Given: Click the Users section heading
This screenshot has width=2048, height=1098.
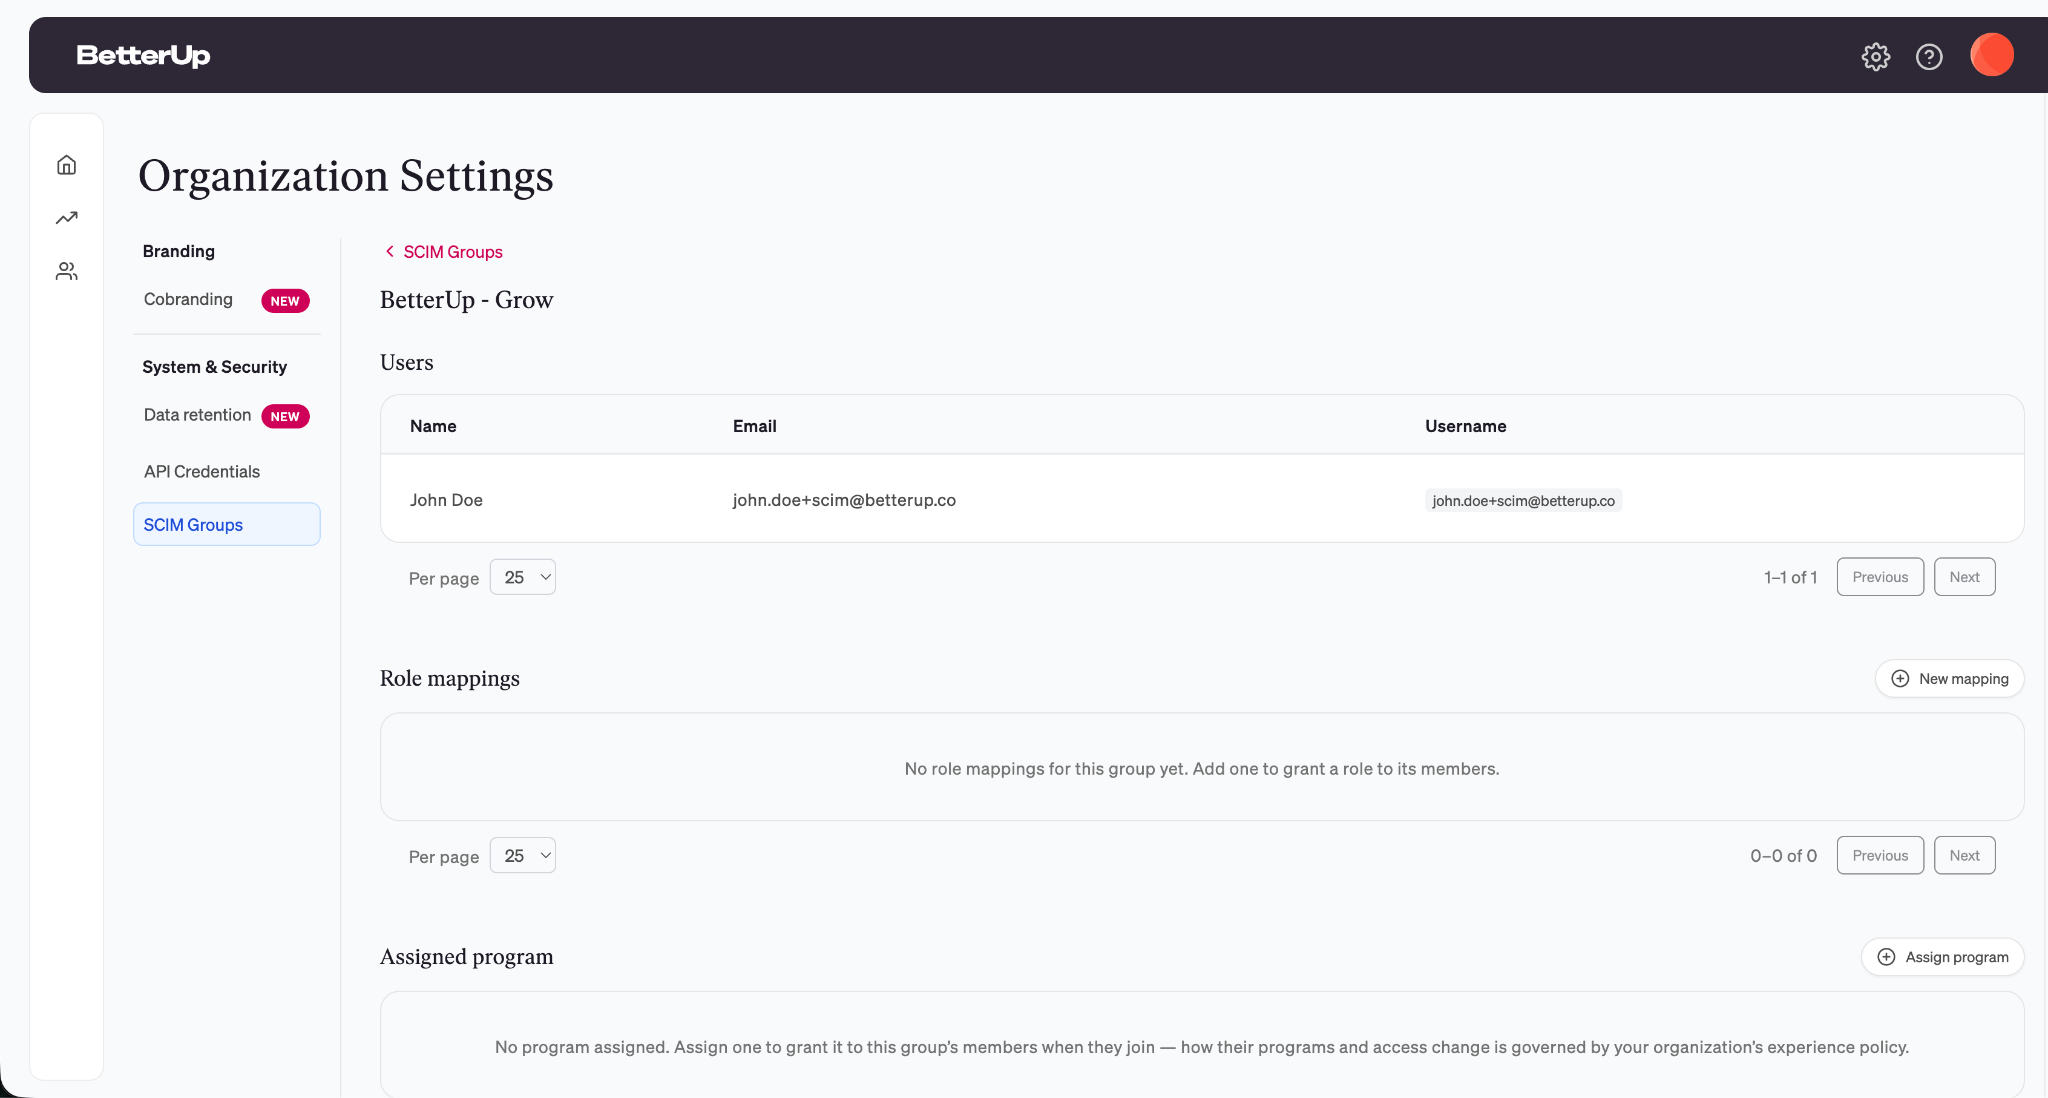Looking at the screenshot, I should click(407, 363).
